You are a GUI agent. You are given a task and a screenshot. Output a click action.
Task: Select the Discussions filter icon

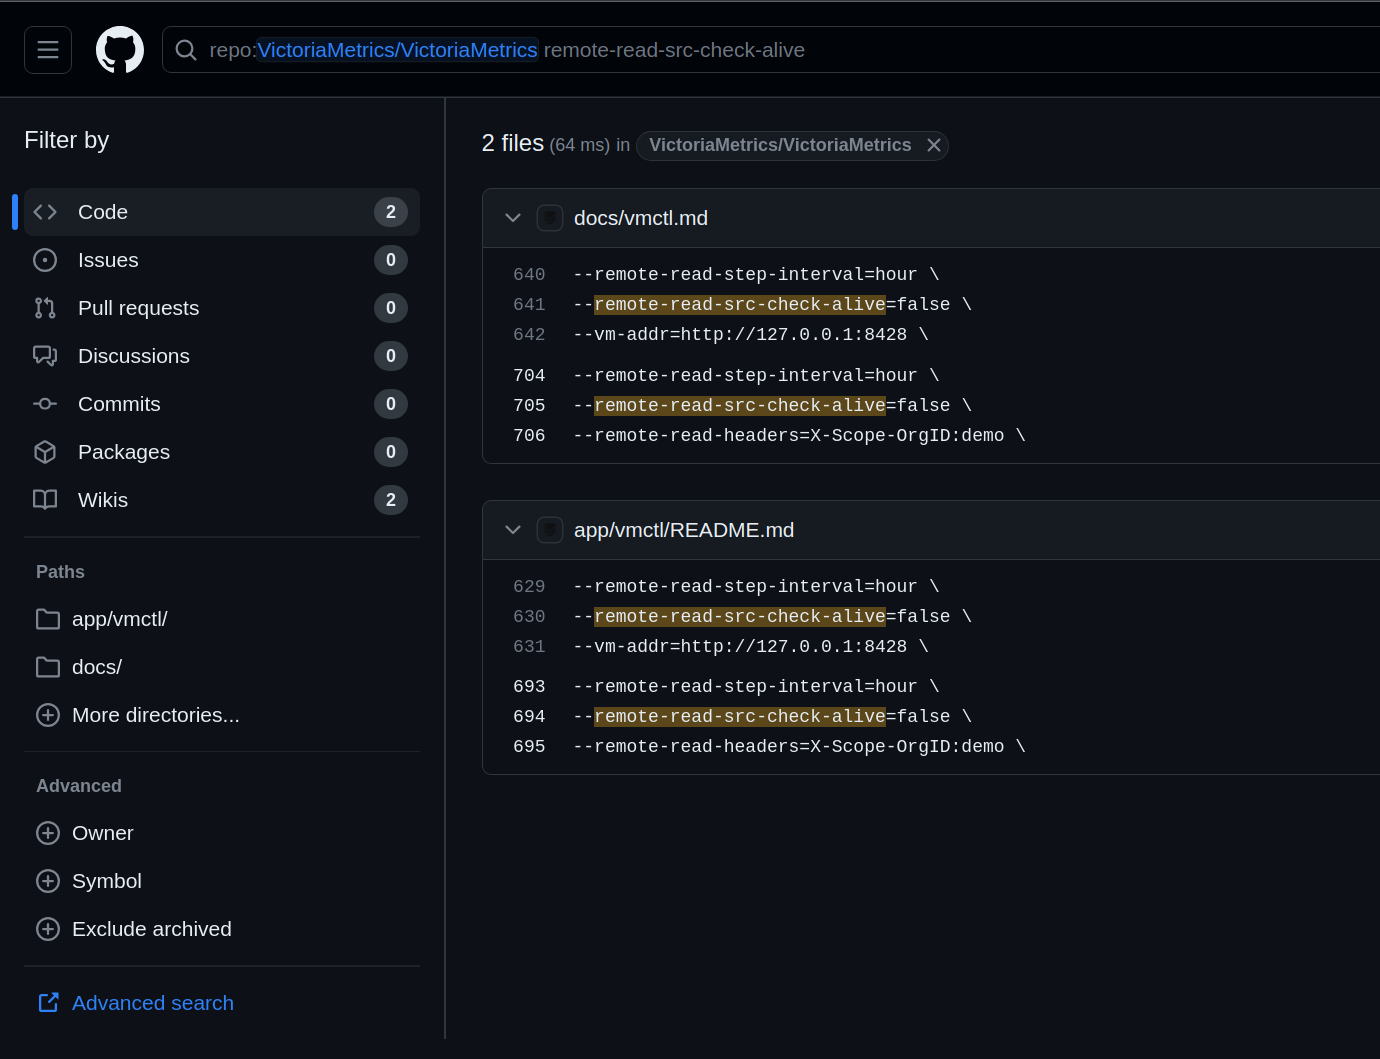(x=45, y=356)
